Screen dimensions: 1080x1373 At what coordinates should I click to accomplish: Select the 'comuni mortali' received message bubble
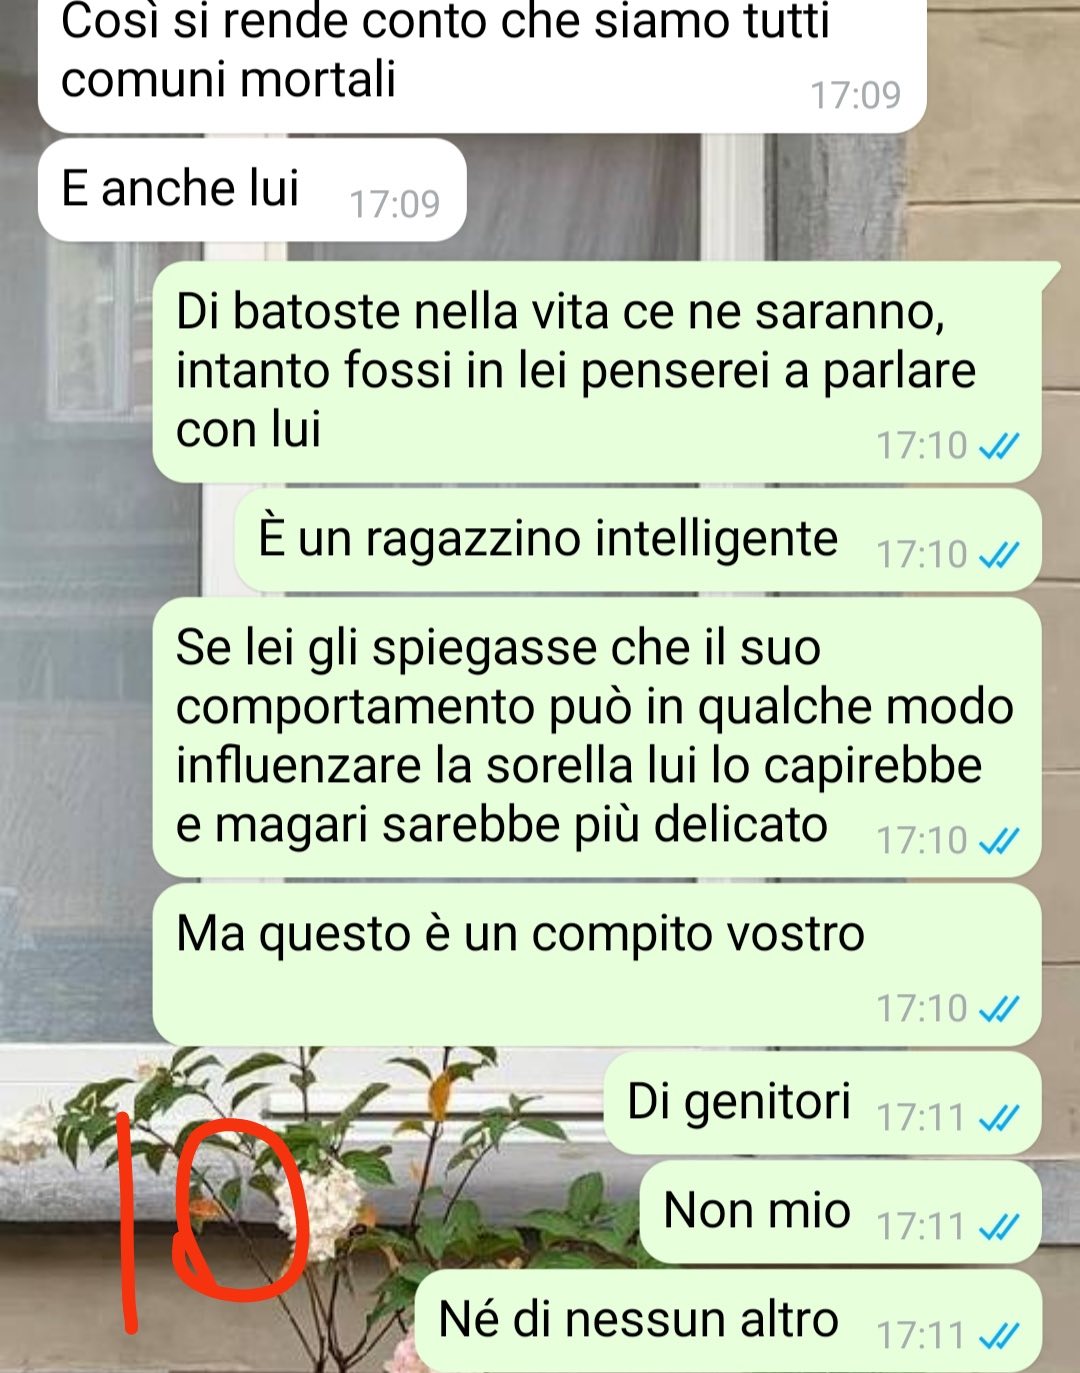[x=482, y=62]
